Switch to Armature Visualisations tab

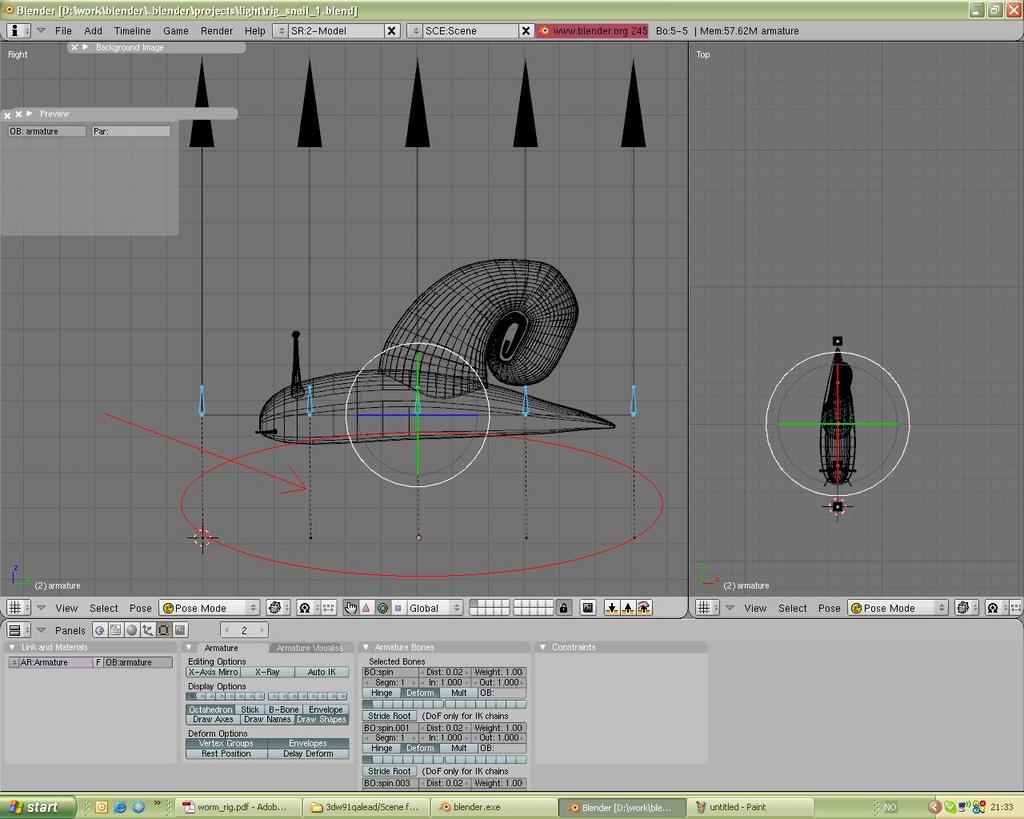coord(309,648)
